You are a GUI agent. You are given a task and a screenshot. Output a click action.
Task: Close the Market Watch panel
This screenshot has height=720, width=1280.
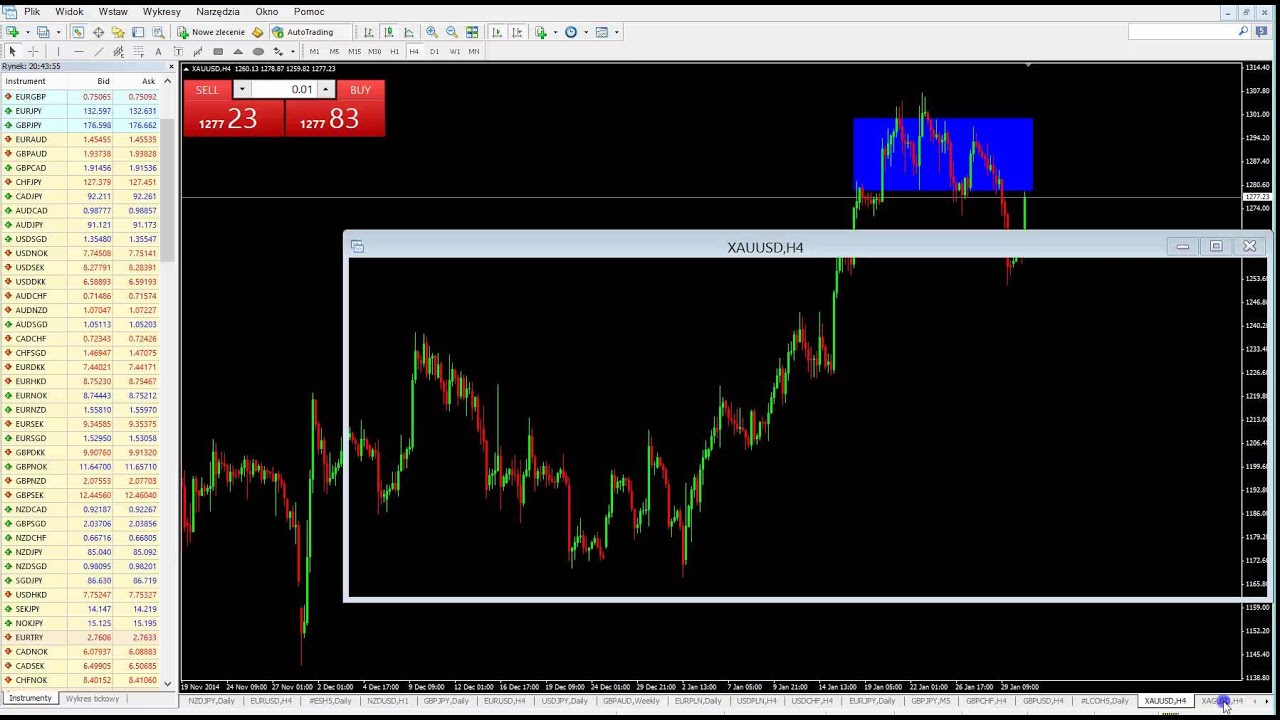[x=171, y=66]
